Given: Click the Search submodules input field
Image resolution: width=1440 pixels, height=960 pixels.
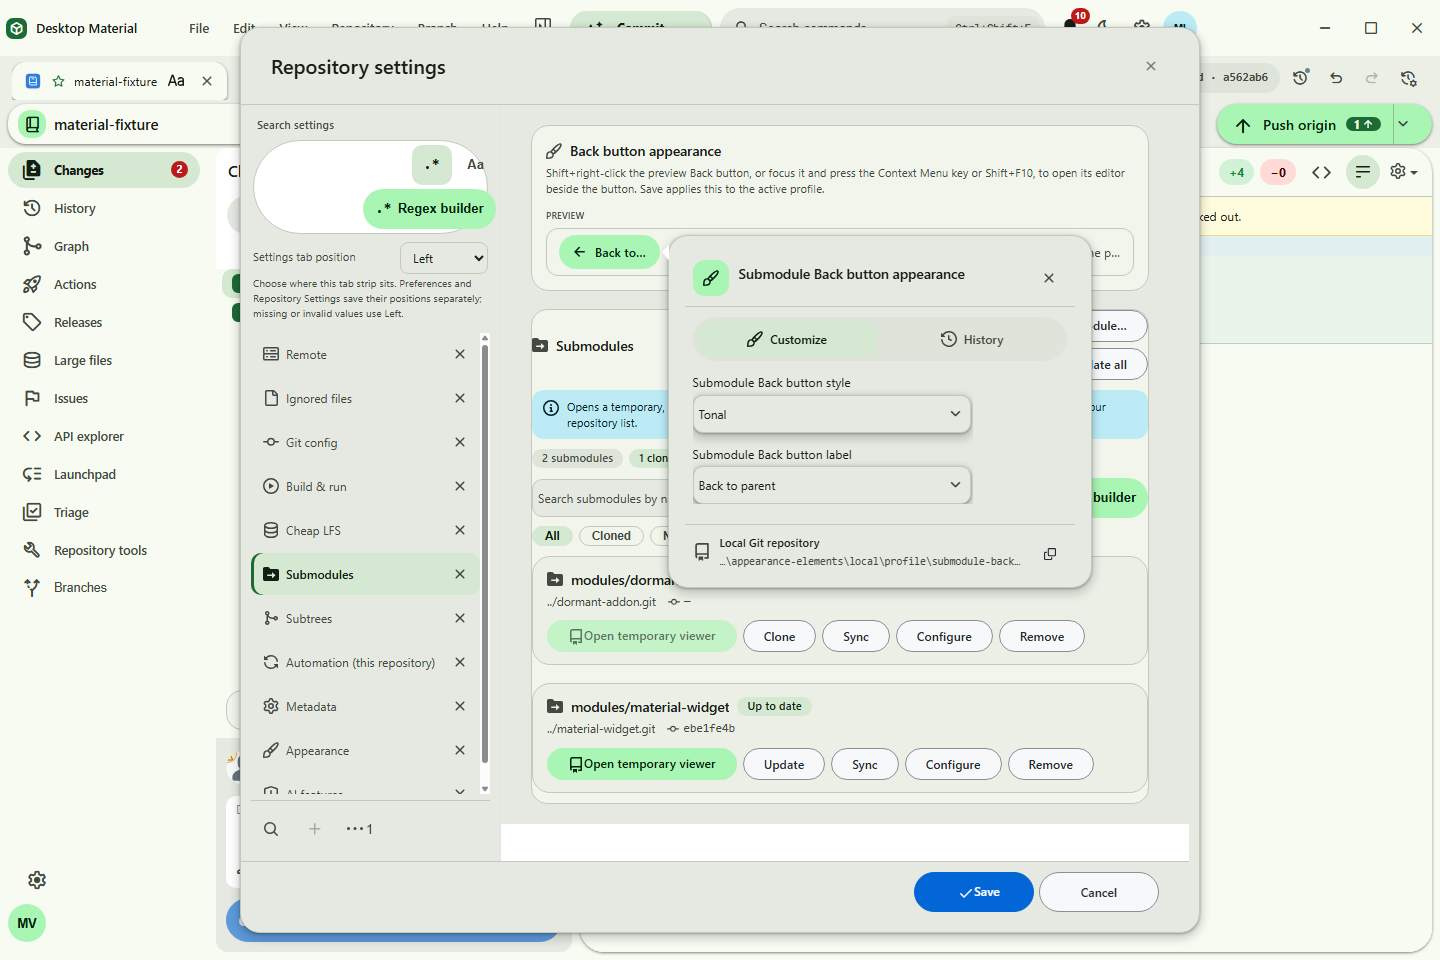Looking at the screenshot, I should (601, 498).
